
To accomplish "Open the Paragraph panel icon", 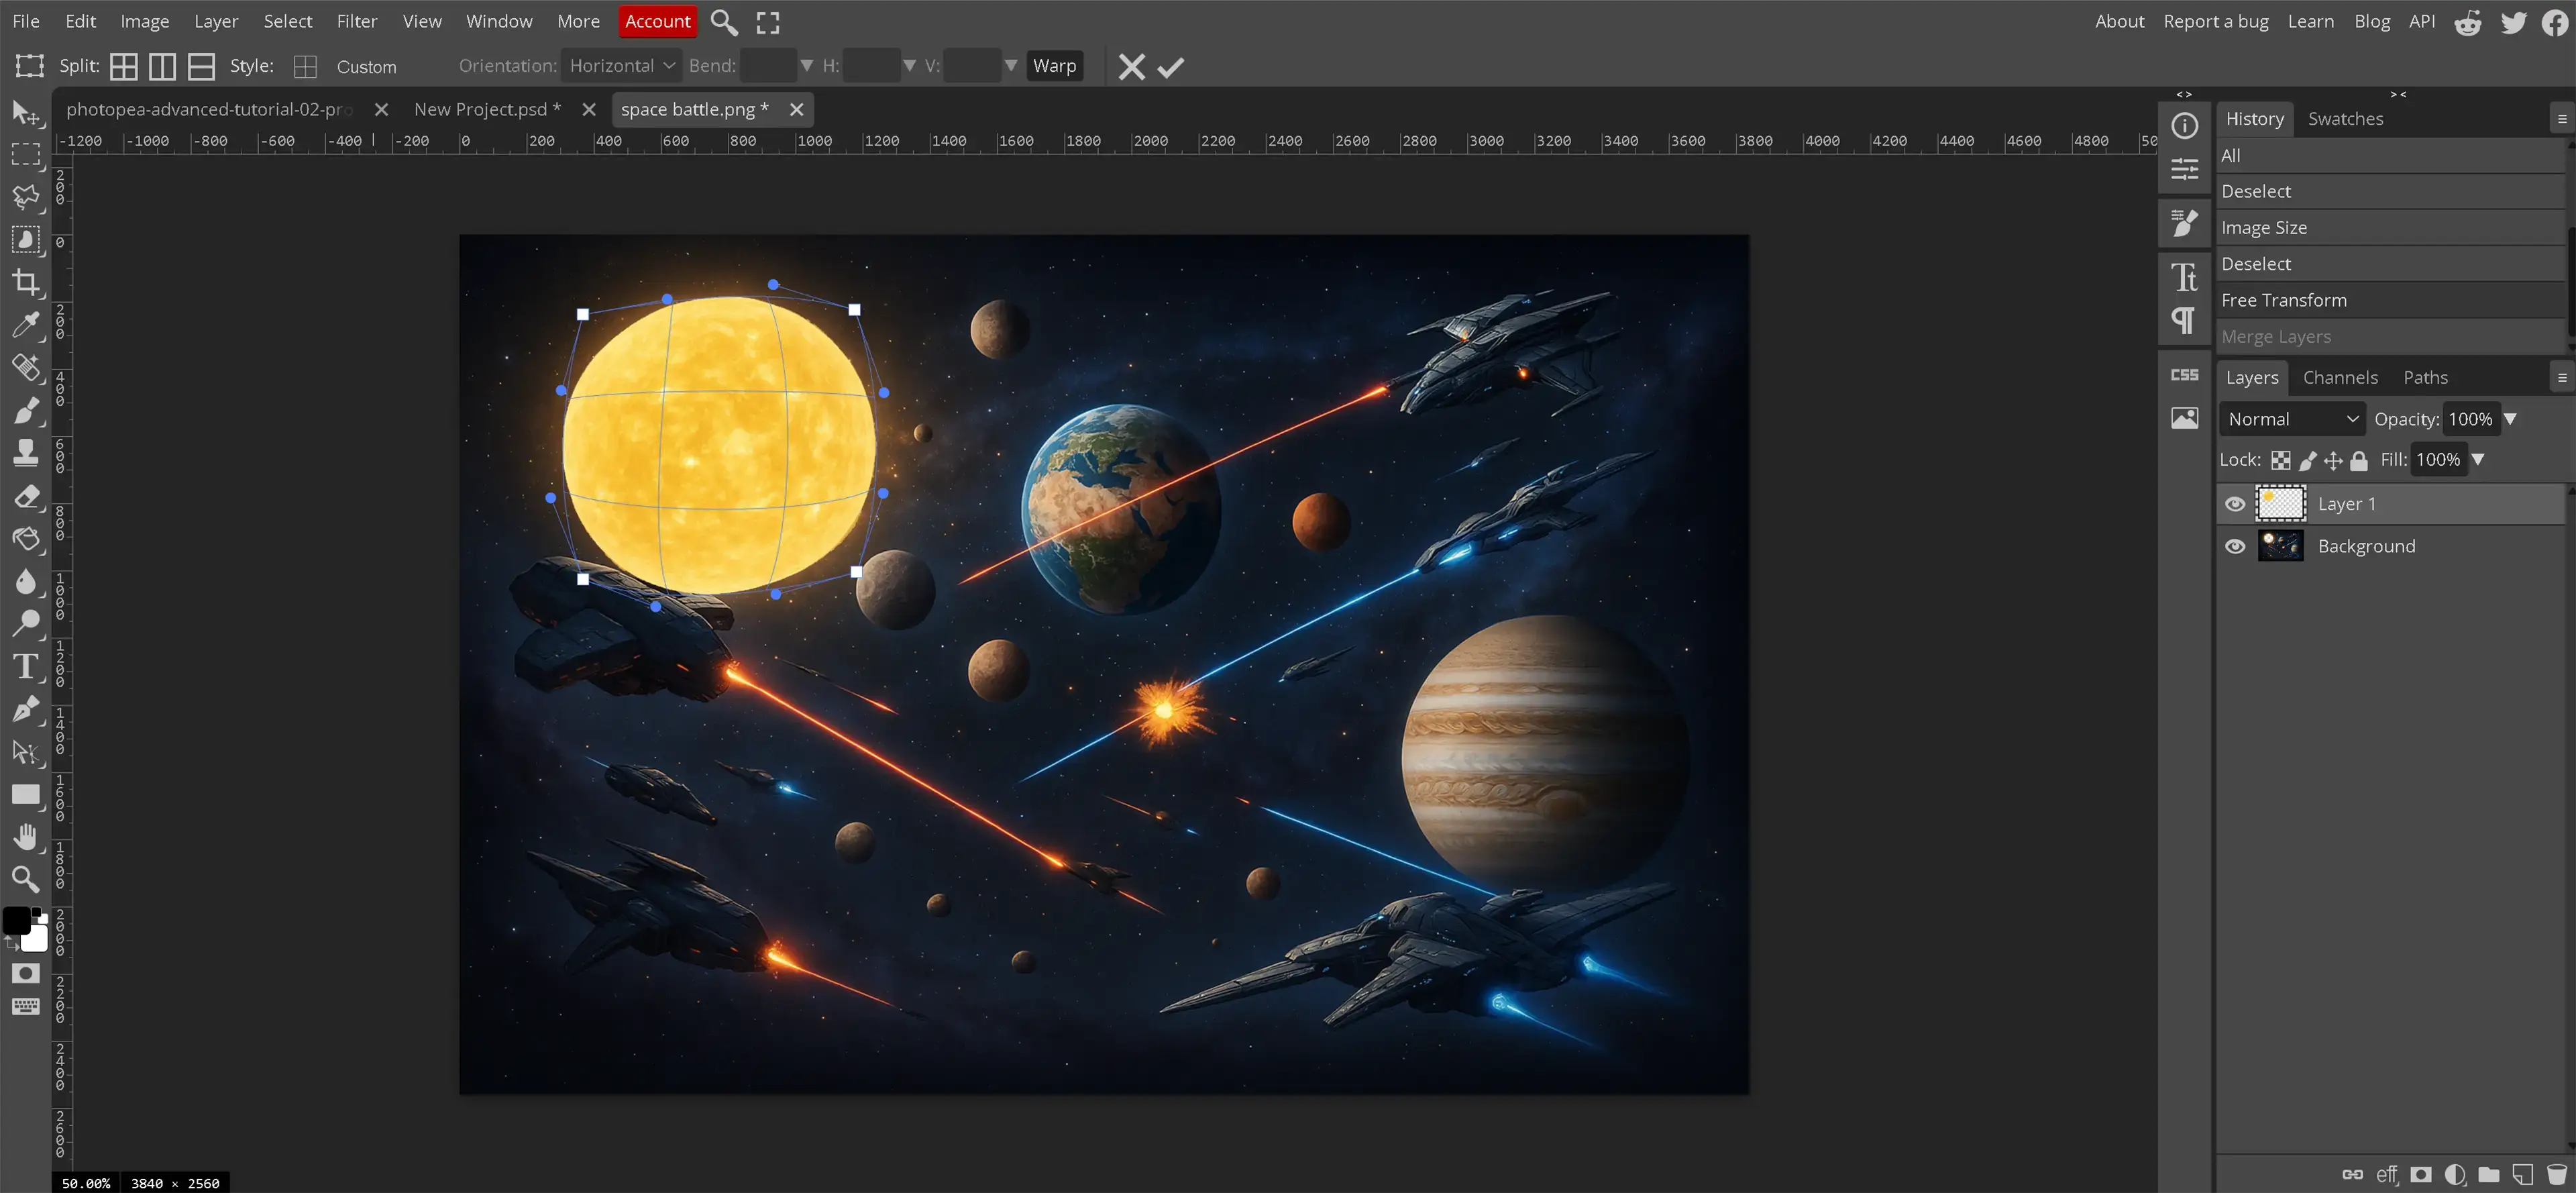I will coord(2184,320).
